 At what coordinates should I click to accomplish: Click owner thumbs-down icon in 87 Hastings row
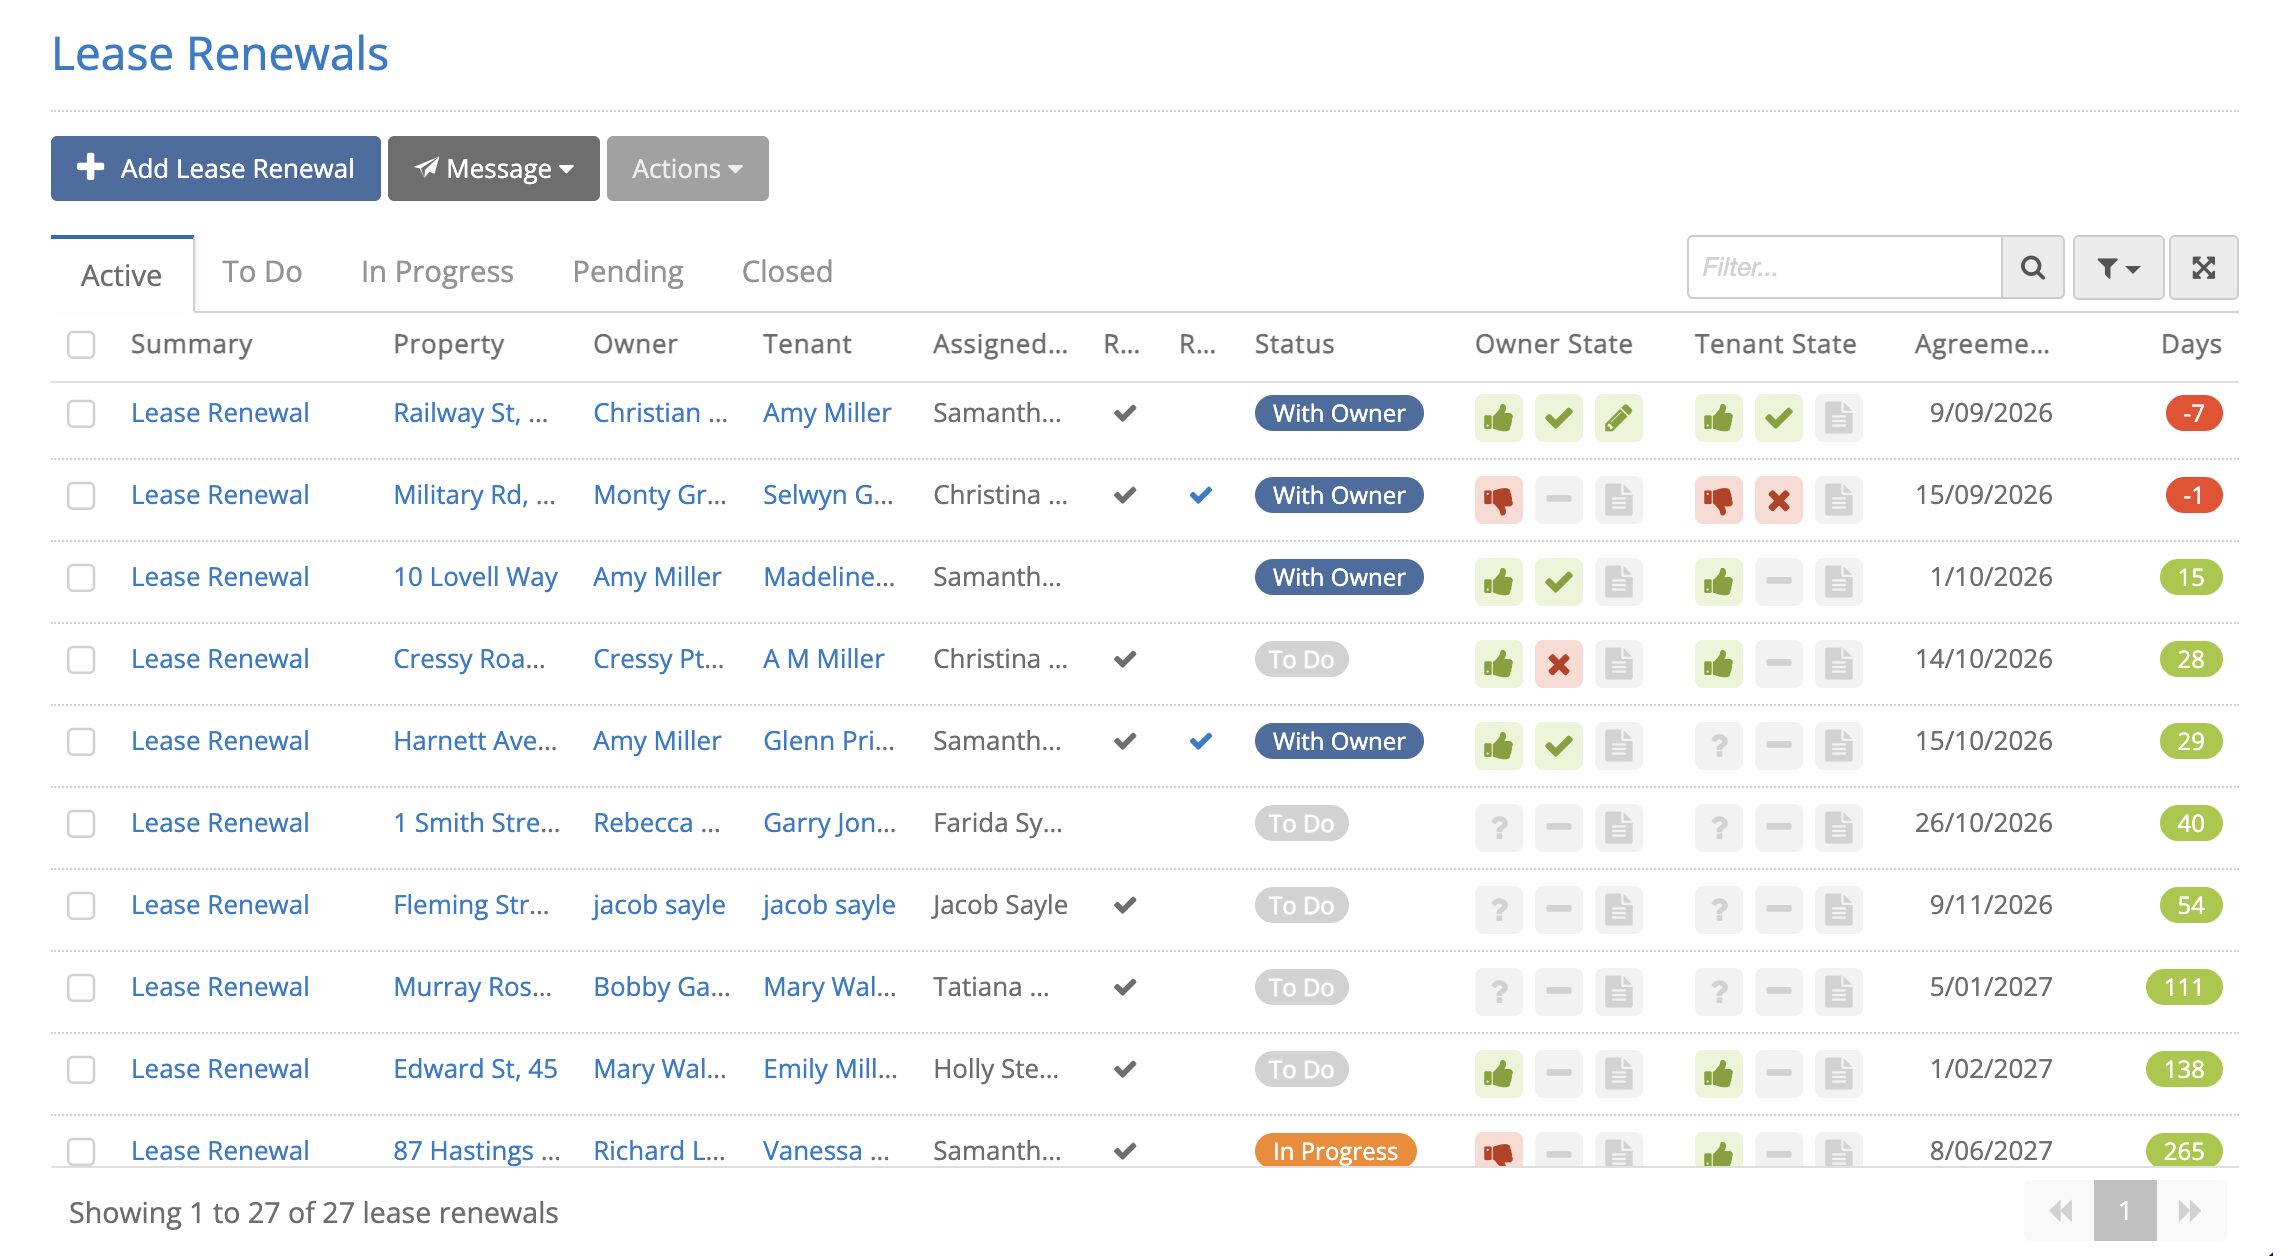[1498, 1151]
